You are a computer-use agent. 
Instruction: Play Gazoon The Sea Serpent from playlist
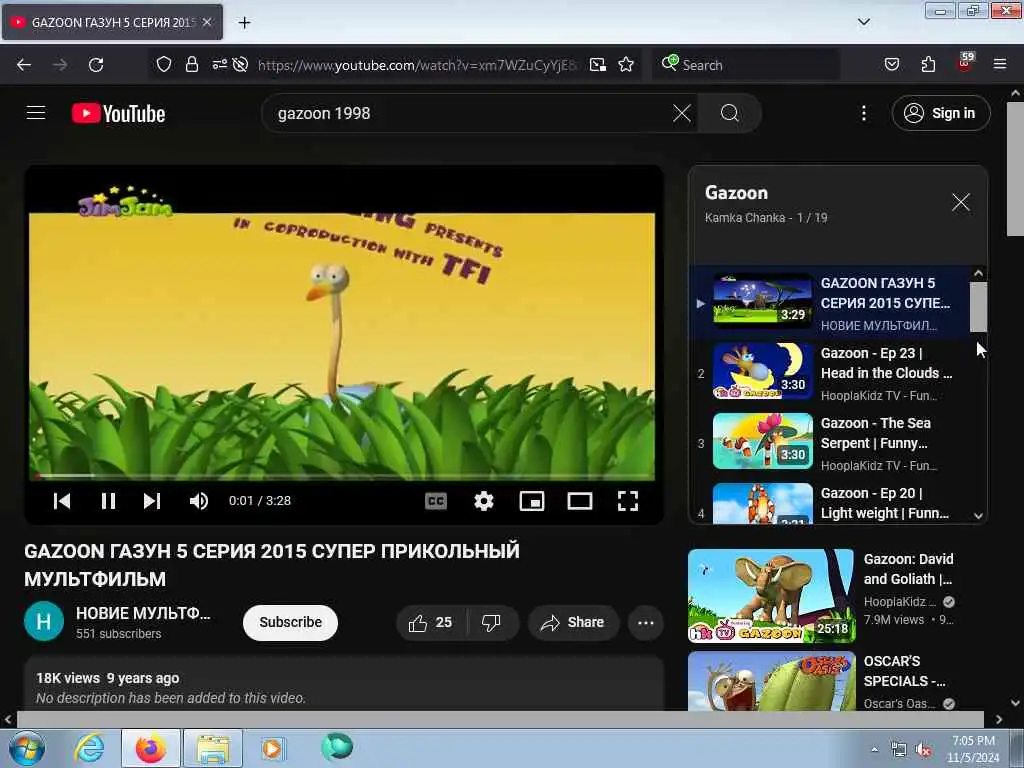point(829,443)
